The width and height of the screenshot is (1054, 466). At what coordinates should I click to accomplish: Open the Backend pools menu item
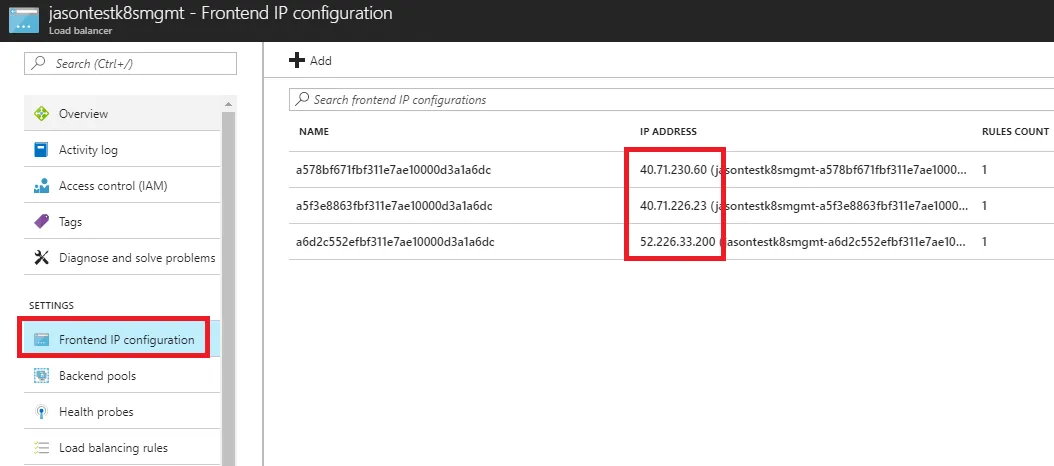tap(122, 376)
